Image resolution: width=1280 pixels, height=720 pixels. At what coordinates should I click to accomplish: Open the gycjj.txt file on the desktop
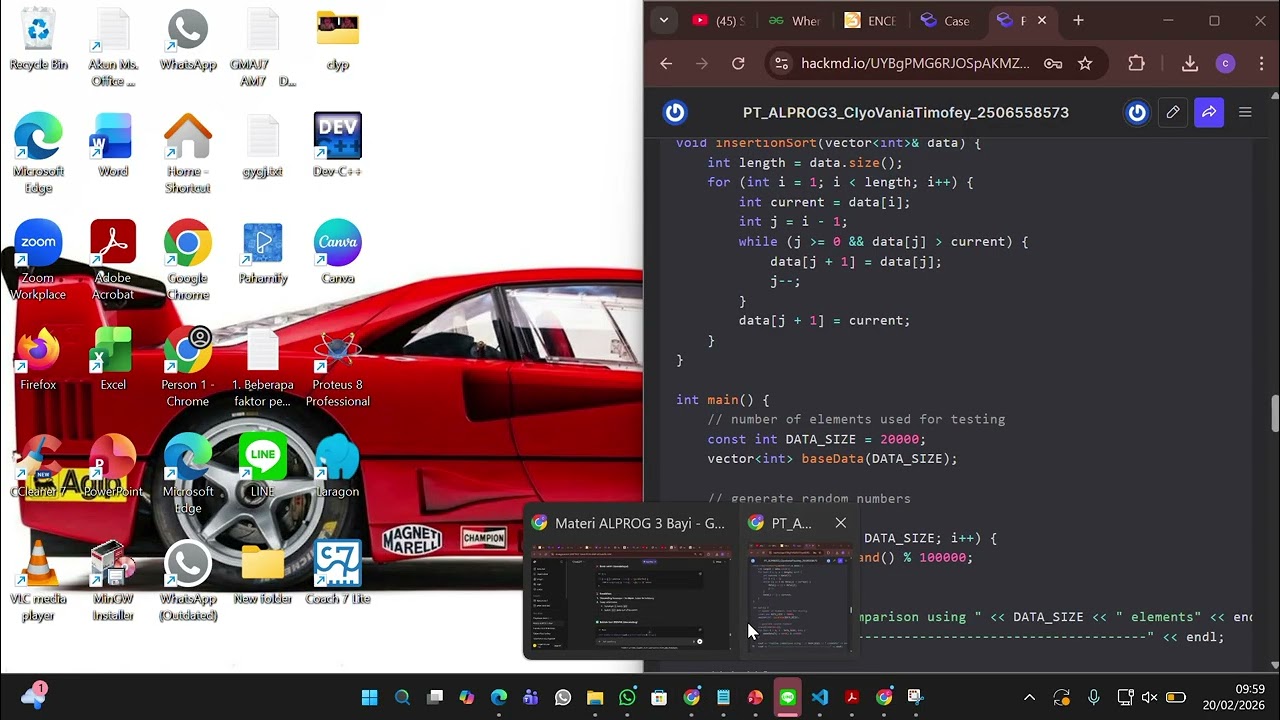(x=263, y=146)
